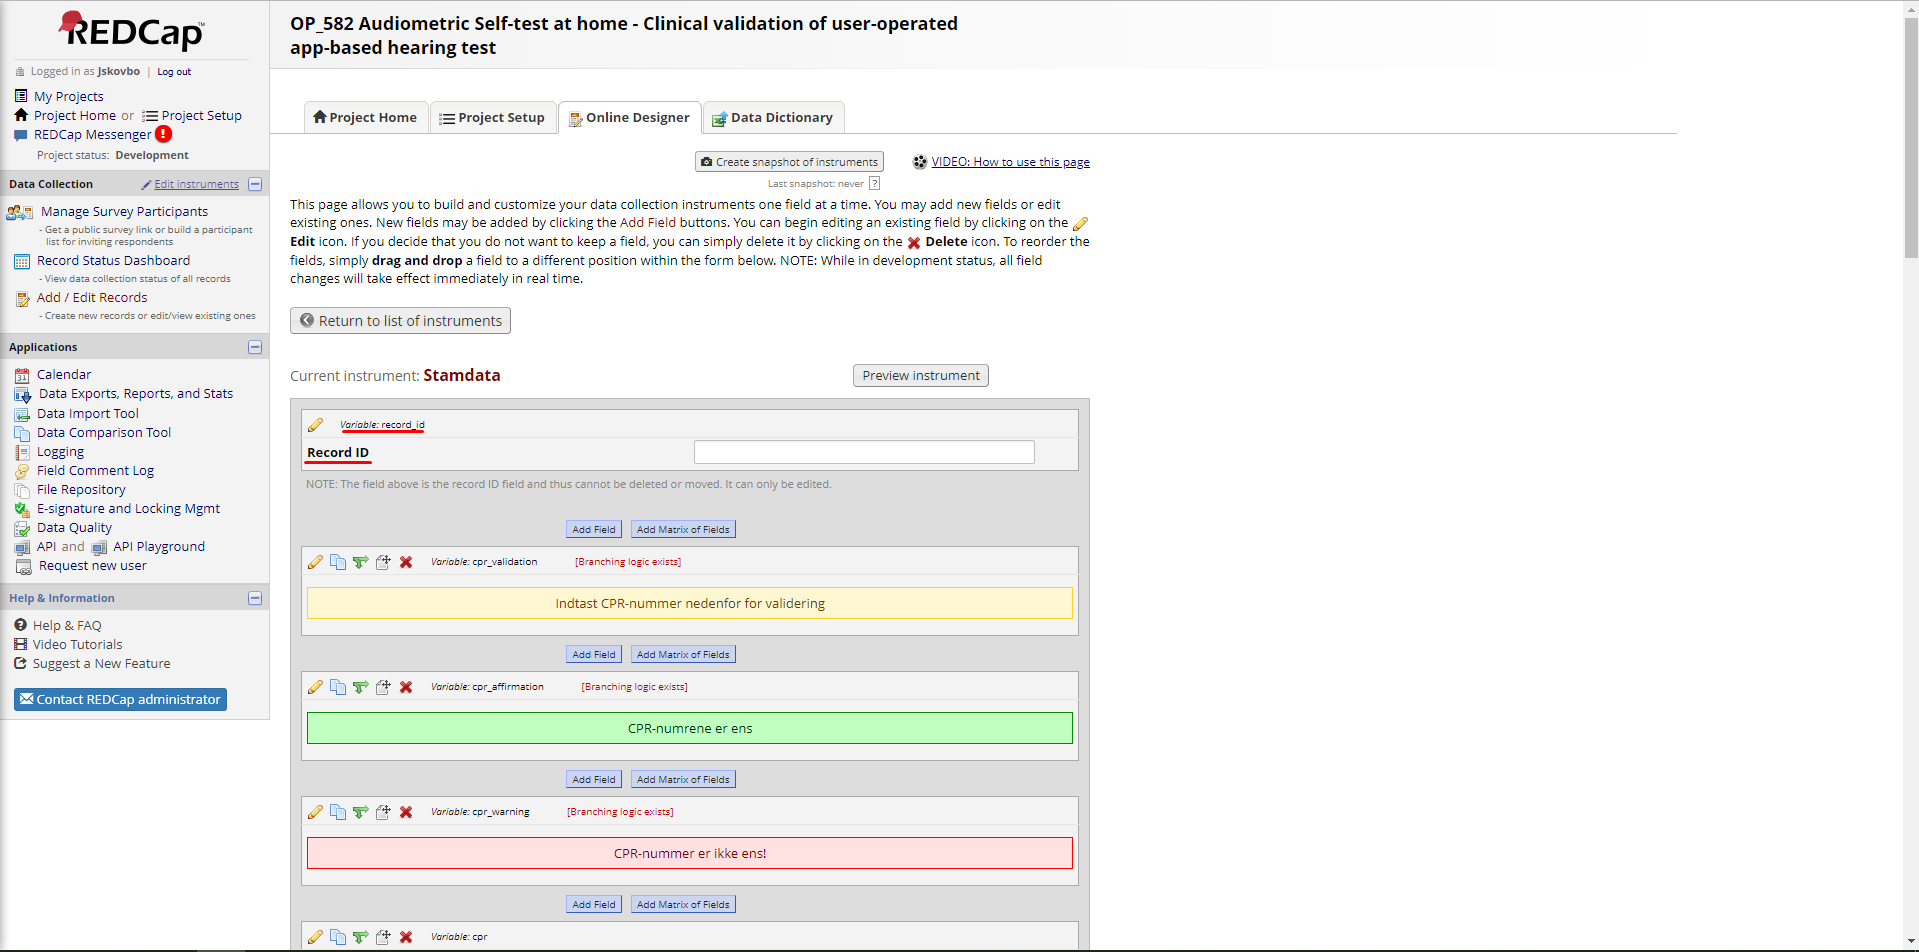Open REDCap Messenger

(92, 134)
